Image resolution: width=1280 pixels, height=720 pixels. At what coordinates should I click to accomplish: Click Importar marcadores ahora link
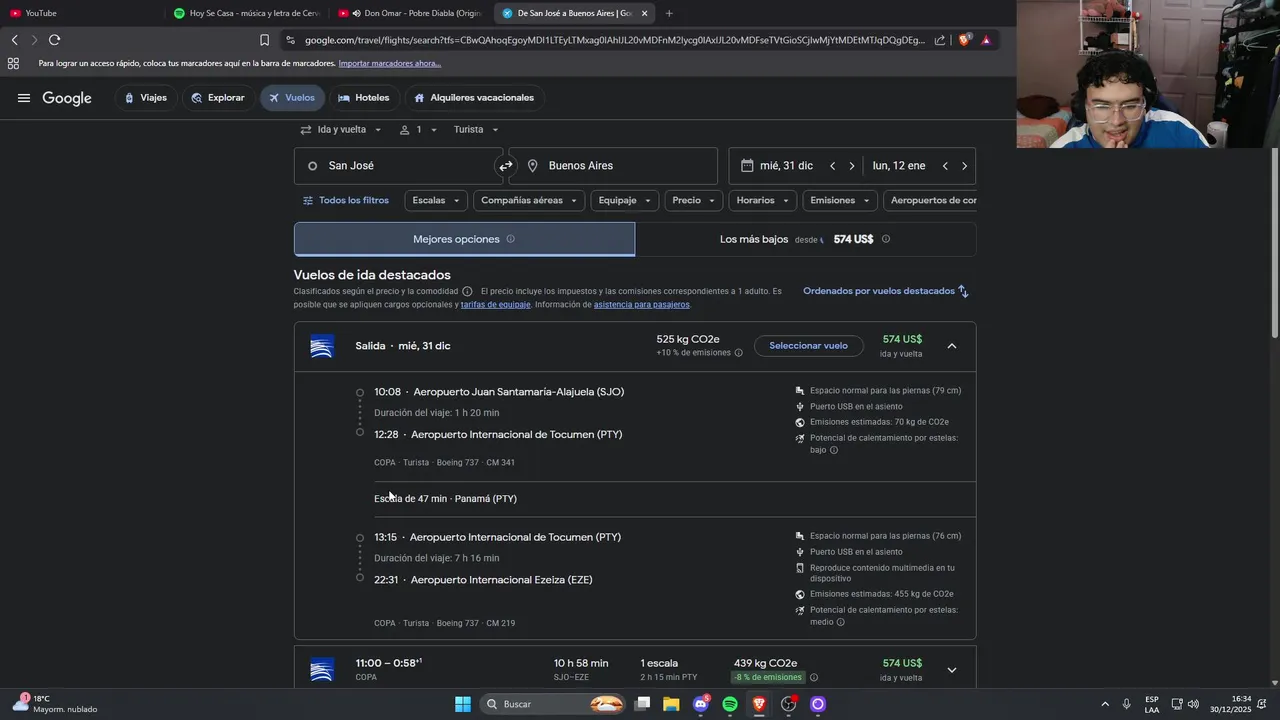coord(390,63)
